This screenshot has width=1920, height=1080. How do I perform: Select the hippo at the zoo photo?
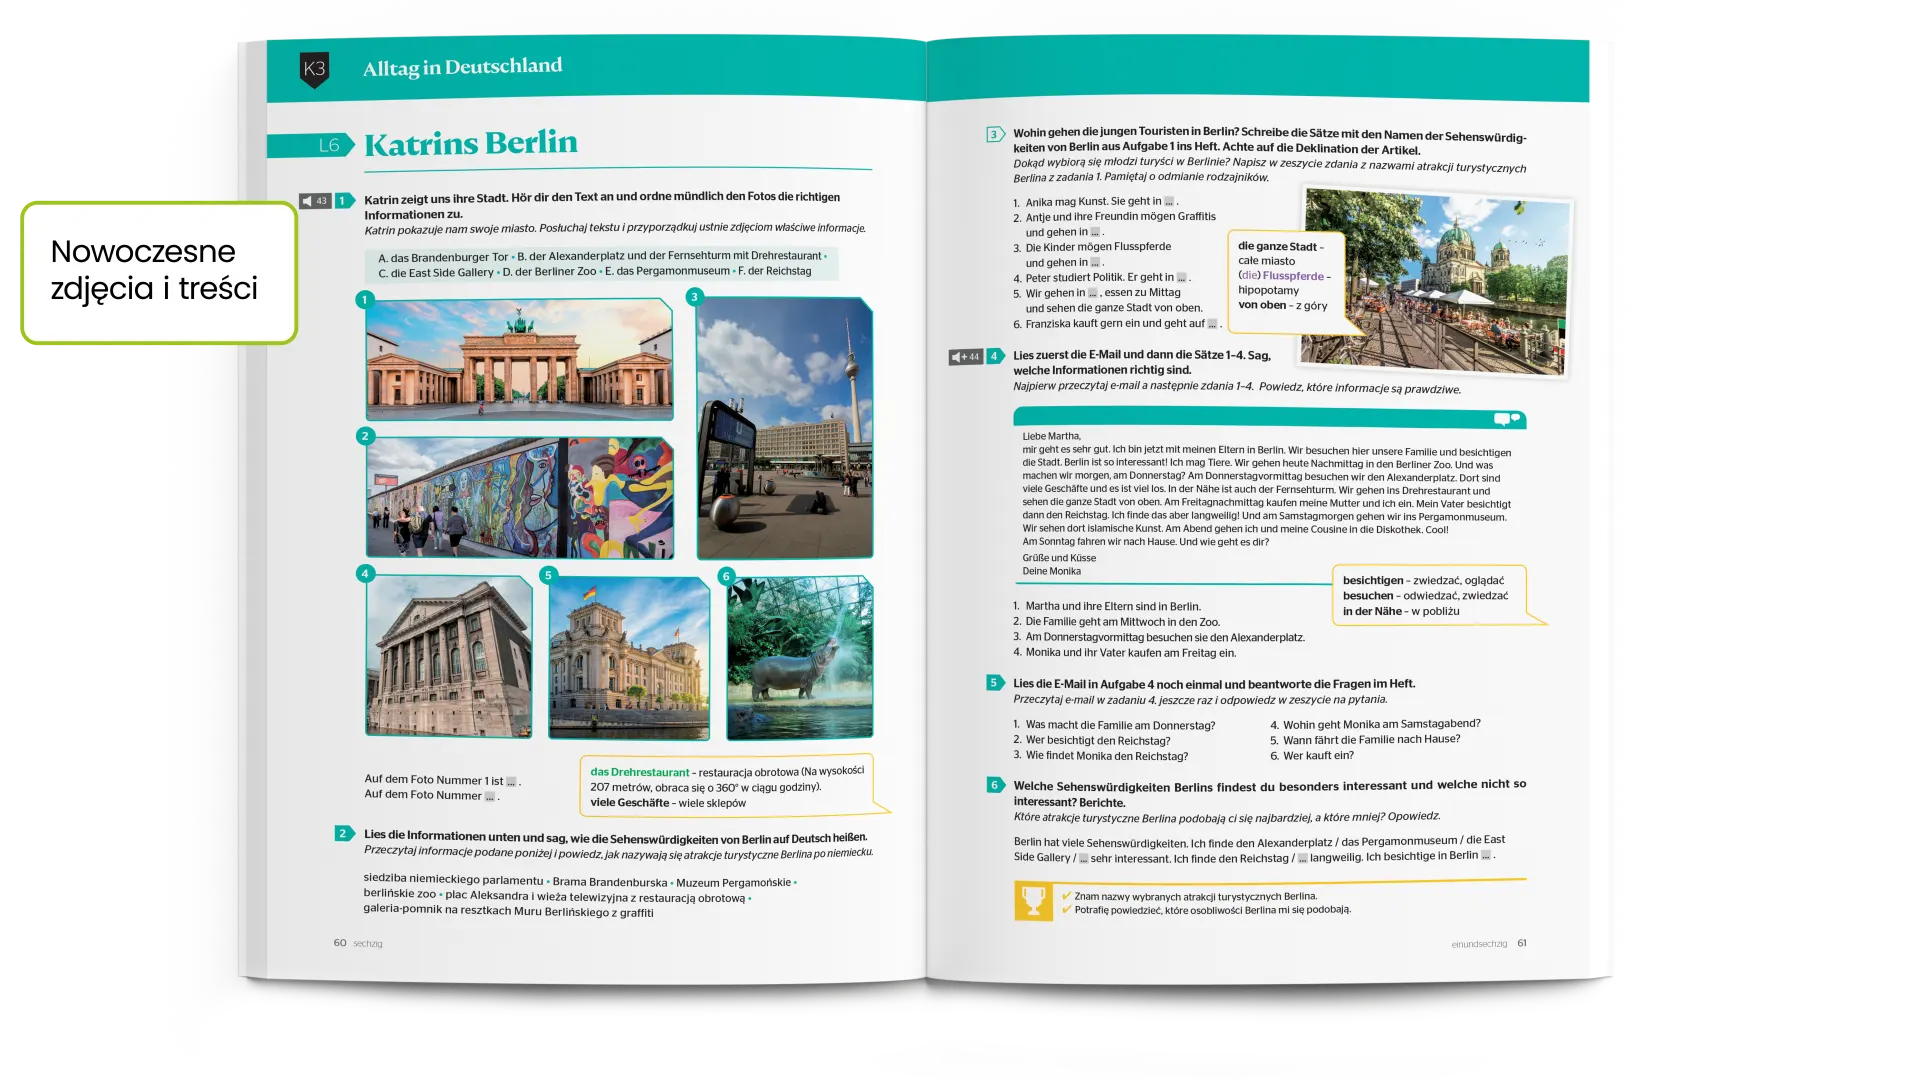(x=799, y=658)
